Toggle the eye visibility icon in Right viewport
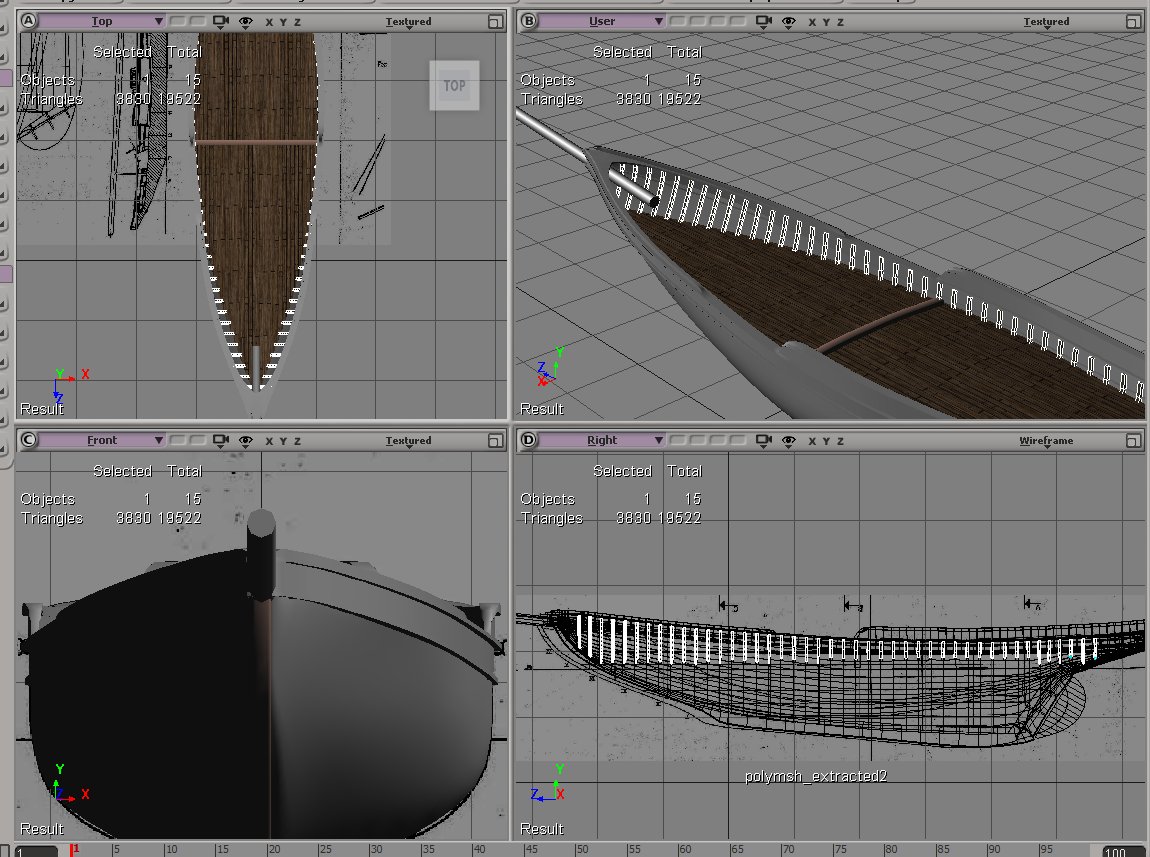 [789, 440]
